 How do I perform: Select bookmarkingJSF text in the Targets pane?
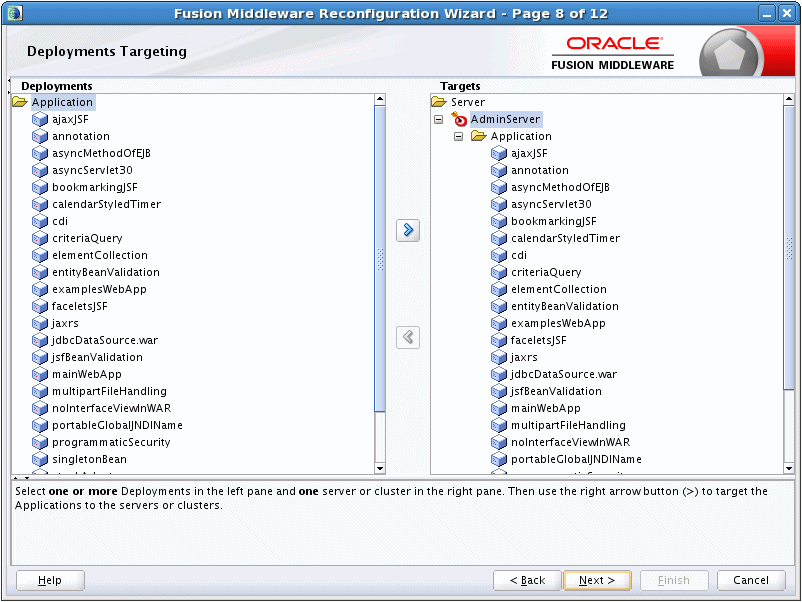[553, 221]
